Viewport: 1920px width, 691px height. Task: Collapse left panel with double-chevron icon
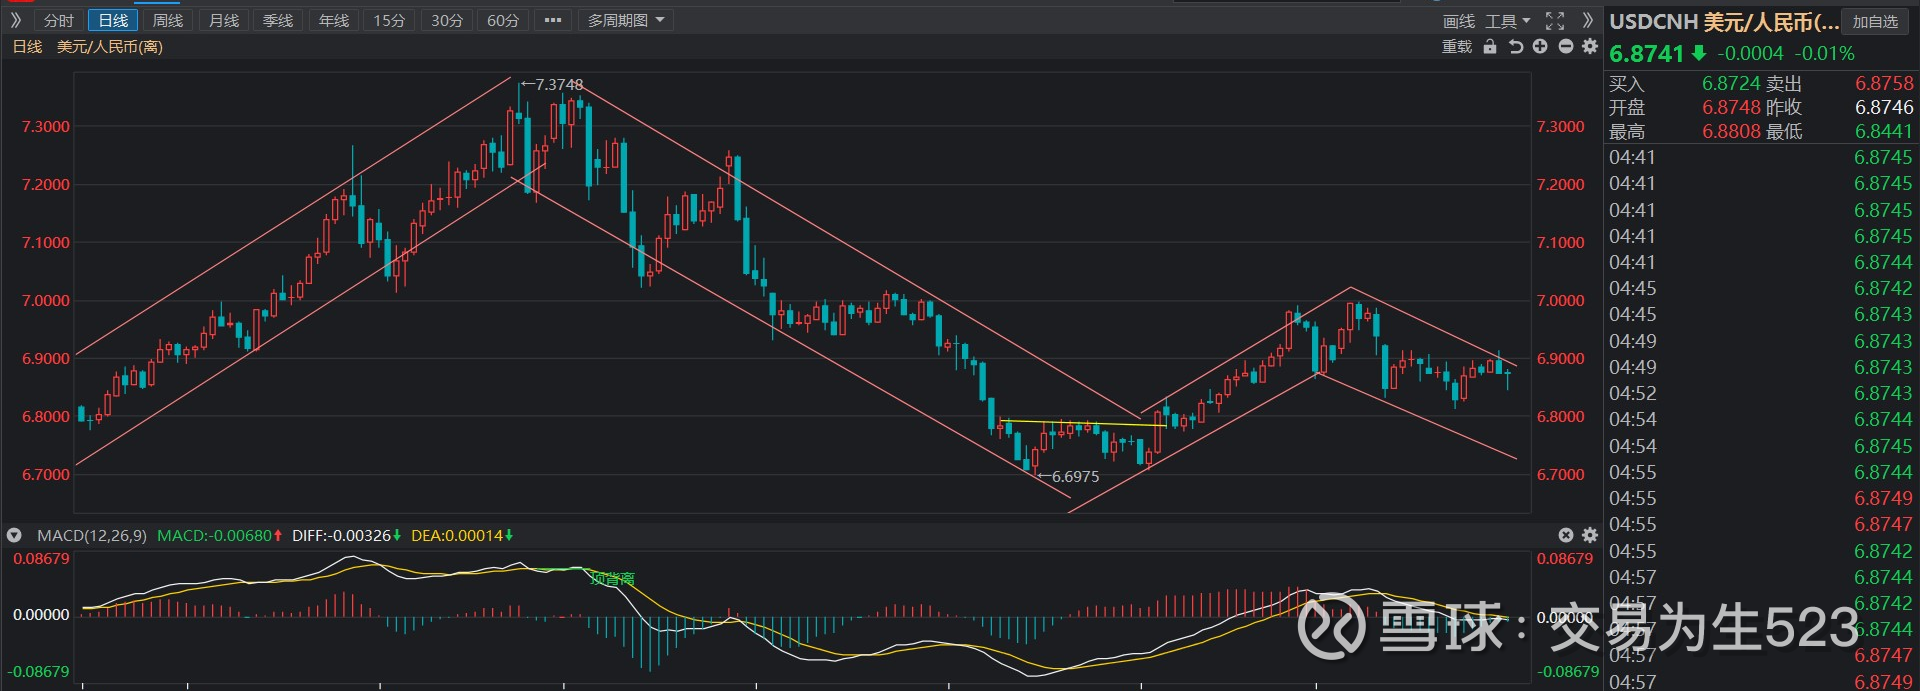(16, 20)
